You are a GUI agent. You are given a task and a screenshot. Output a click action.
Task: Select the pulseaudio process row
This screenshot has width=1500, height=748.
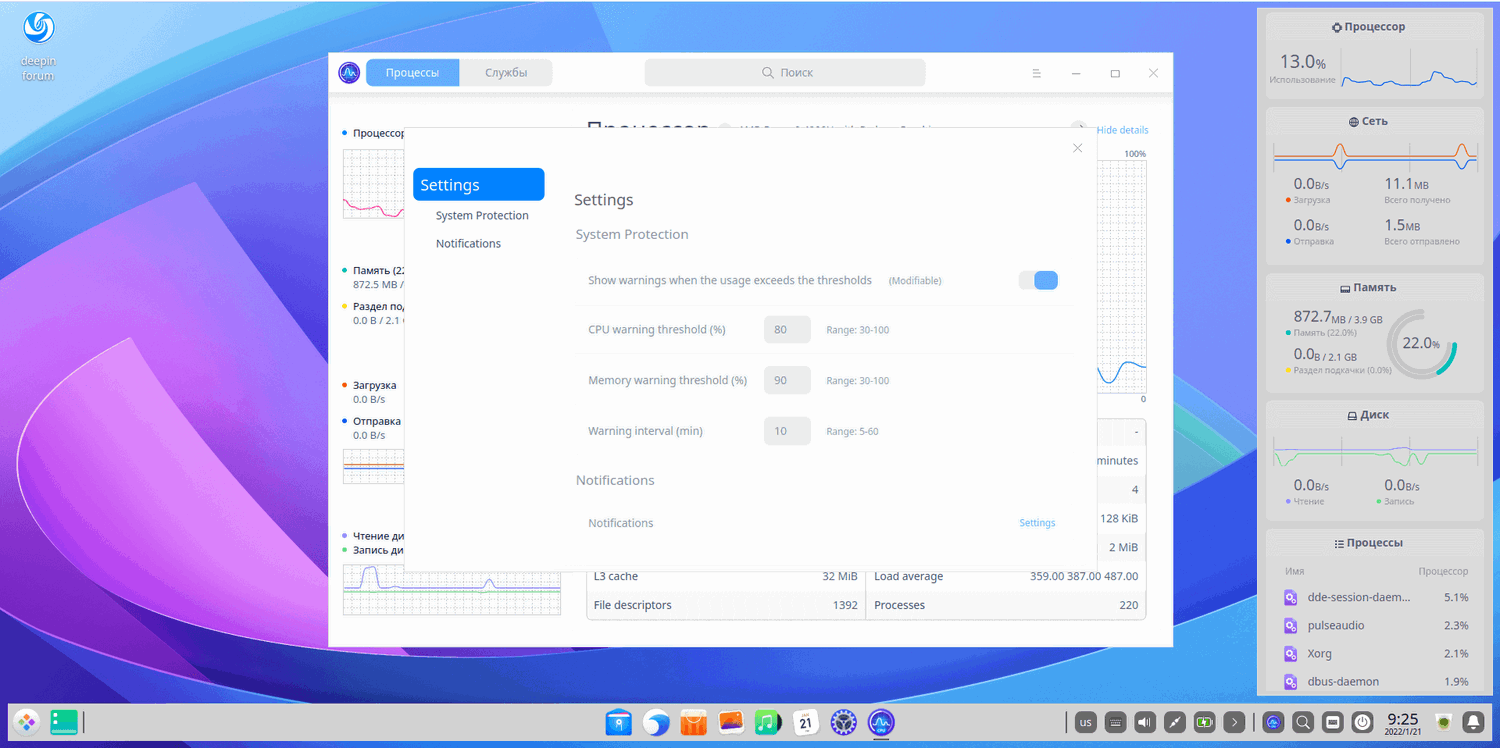[x=1376, y=626]
